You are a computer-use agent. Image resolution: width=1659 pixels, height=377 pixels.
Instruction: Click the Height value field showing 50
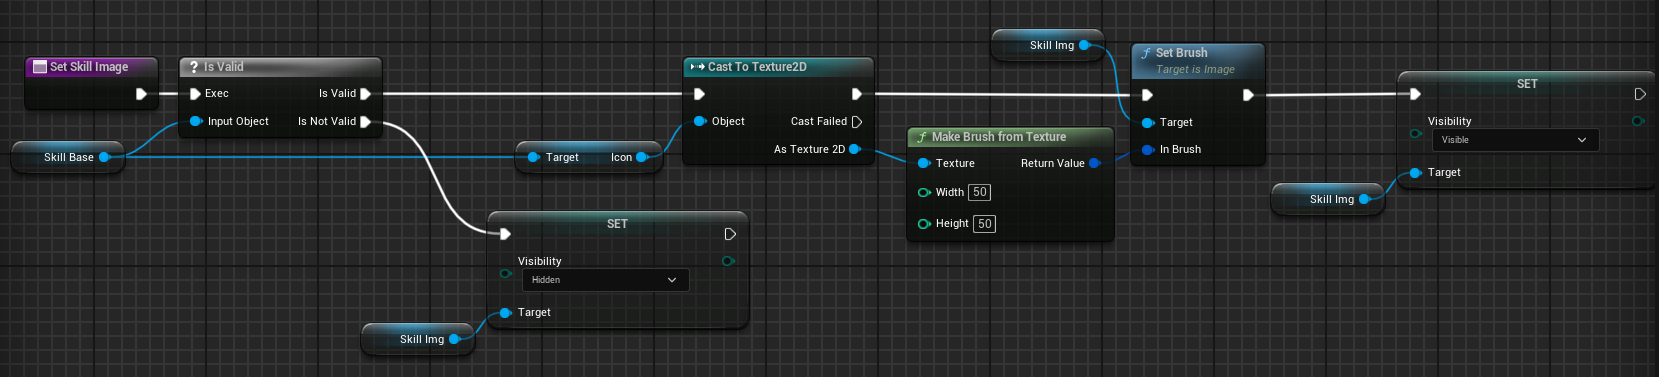point(984,224)
